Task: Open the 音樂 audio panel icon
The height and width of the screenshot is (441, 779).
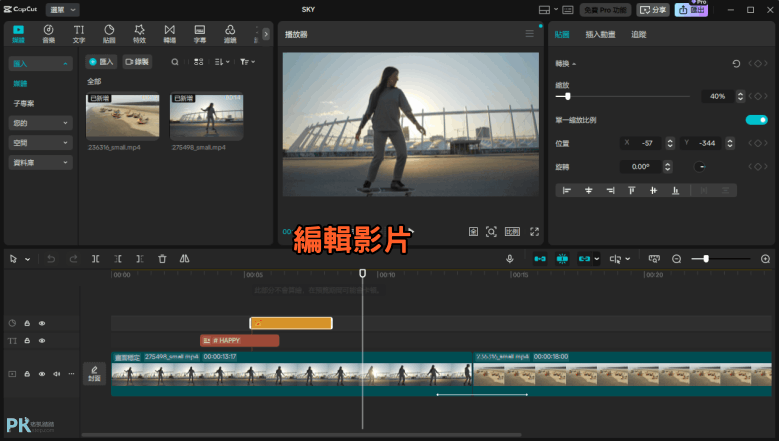Action: 49,34
